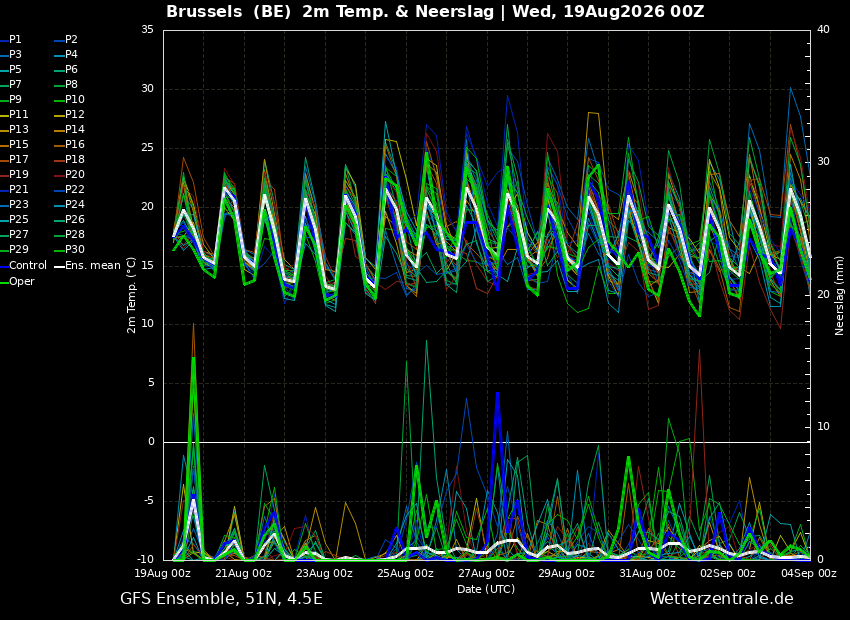Select the Neerslag (mm) axis title
Image resolution: width=850 pixels, height=620 pixels.
840,296
